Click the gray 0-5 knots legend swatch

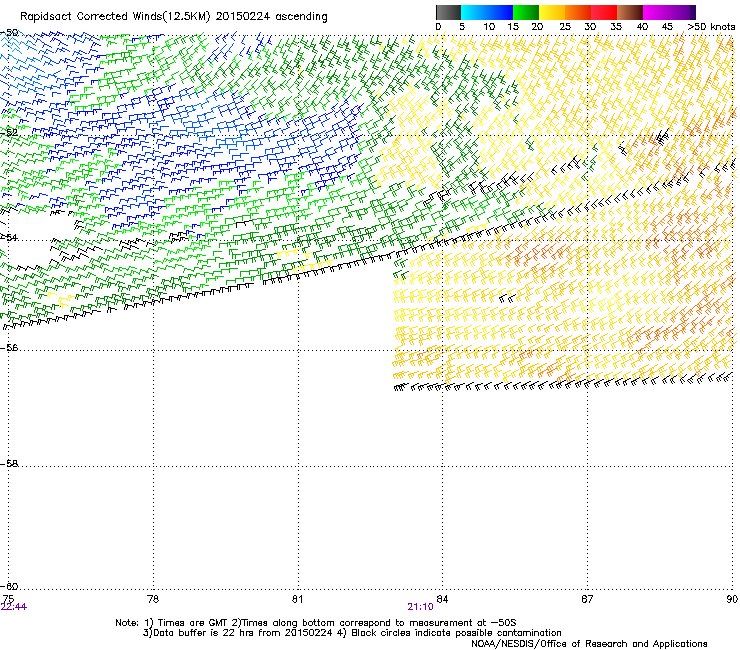pyautogui.click(x=448, y=12)
